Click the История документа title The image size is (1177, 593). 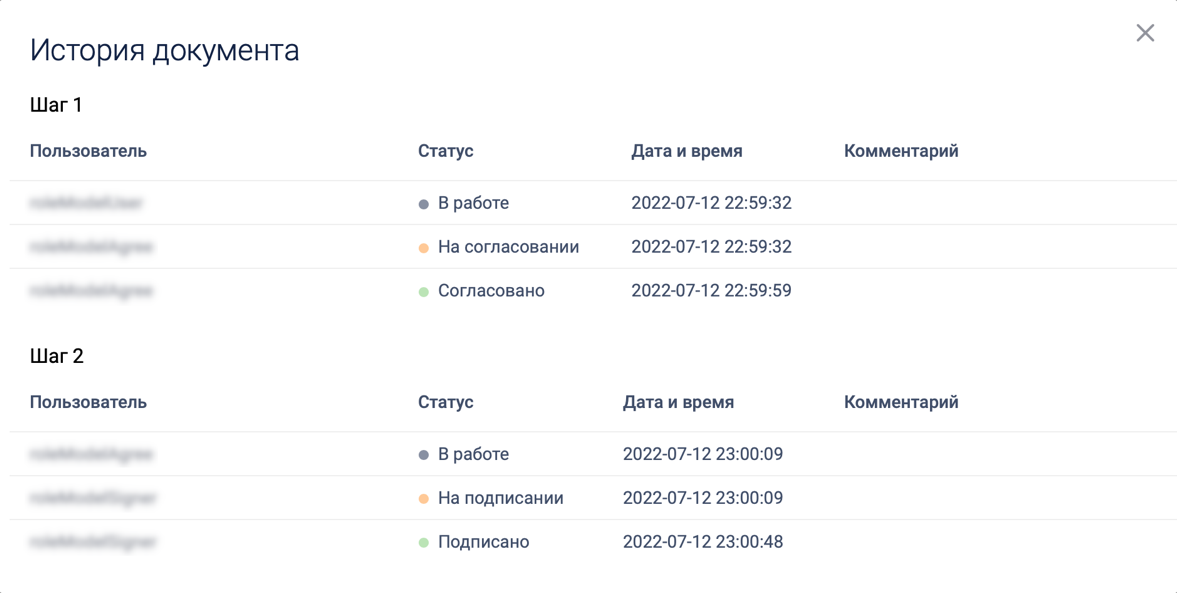click(165, 50)
